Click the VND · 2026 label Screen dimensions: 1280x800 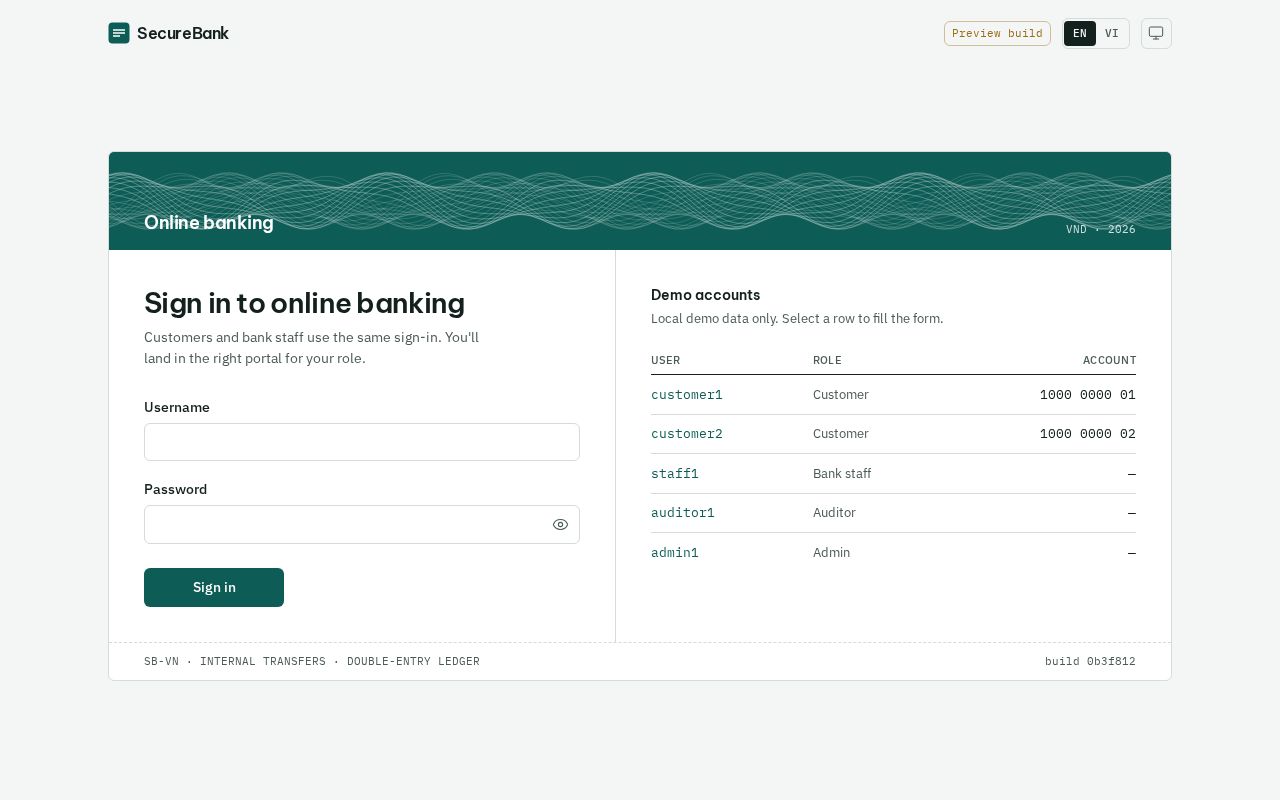tap(1100, 229)
